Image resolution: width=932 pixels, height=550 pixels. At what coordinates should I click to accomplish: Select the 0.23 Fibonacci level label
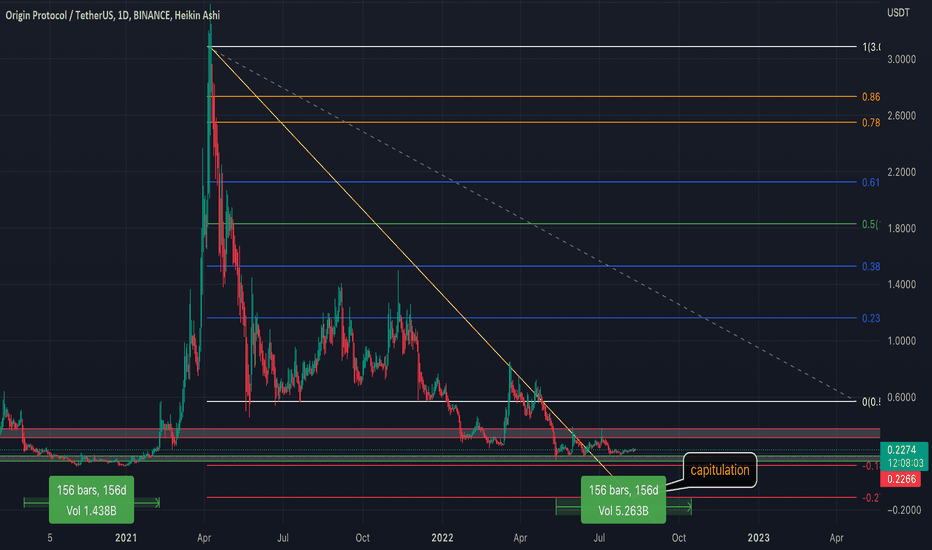click(871, 318)
